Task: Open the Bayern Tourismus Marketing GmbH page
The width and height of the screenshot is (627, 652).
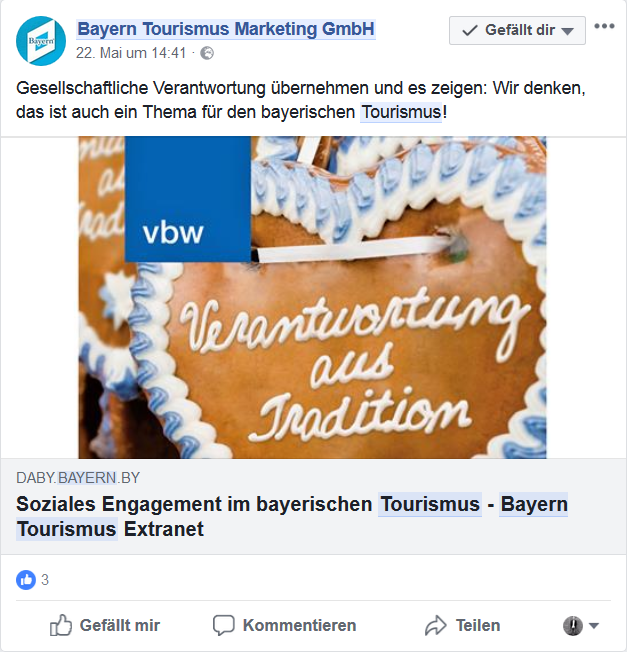Action: point(226,29)
